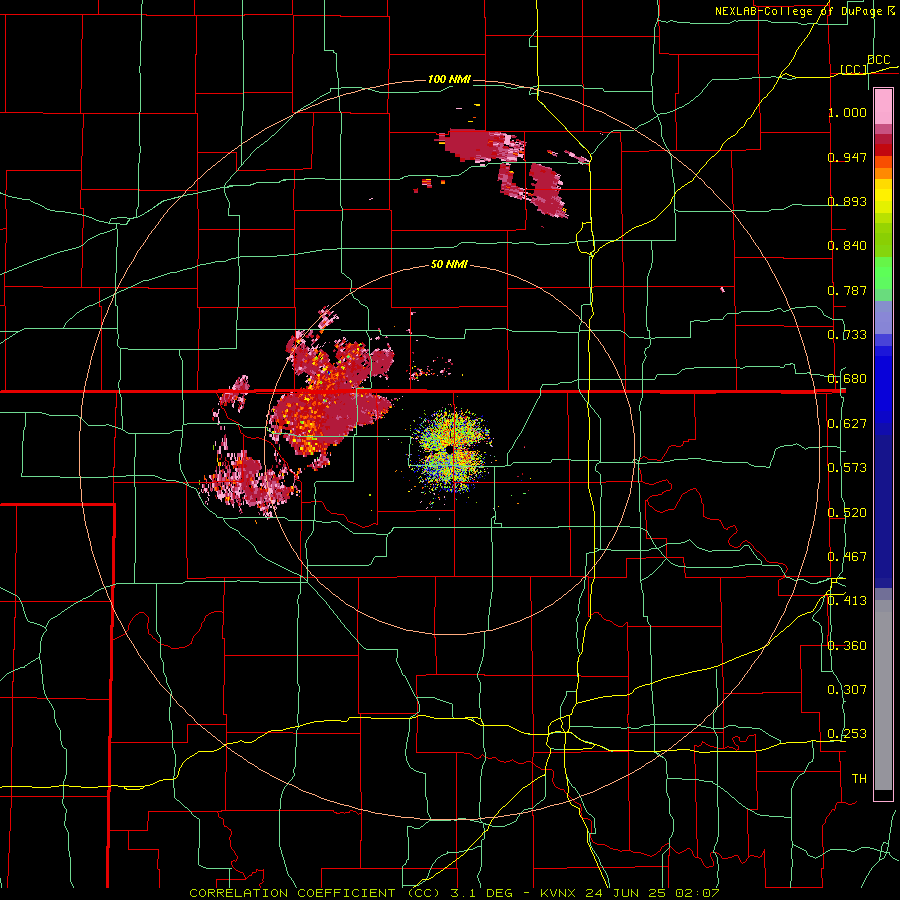Select the 0.947 scale value
Viewport: 900px width, 900px height.
(847, 157)
